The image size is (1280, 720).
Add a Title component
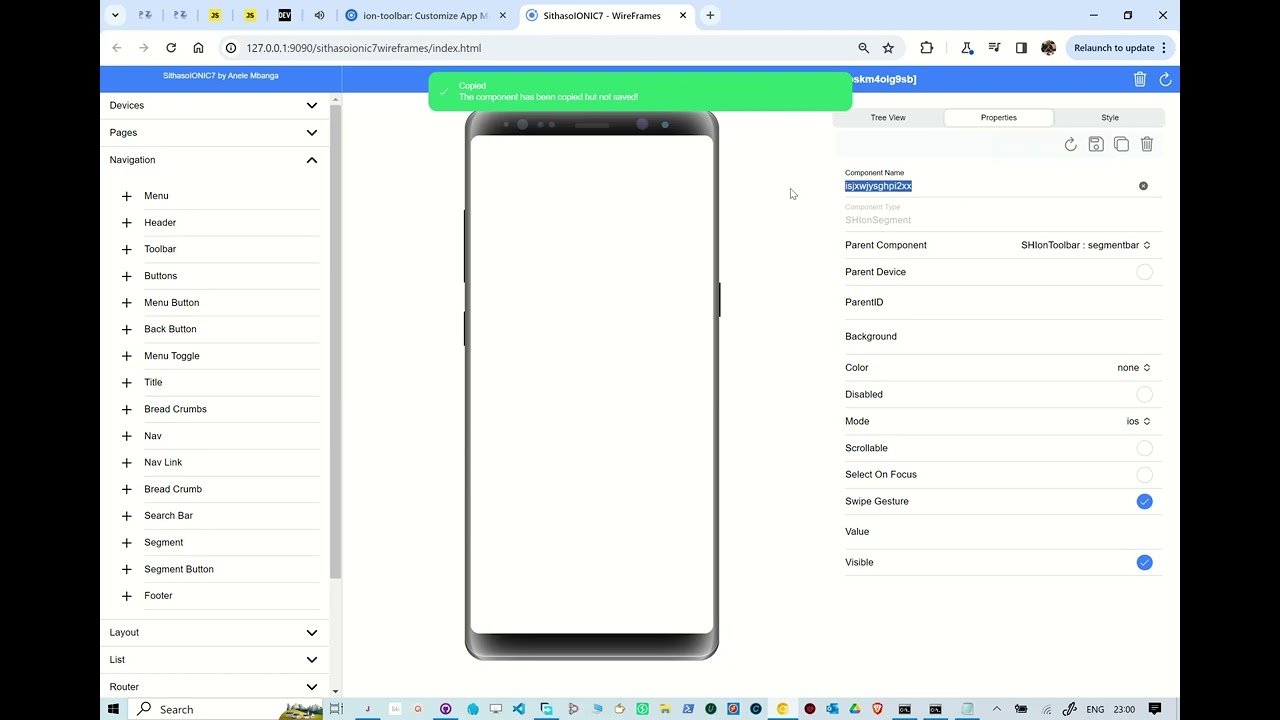point(127,383)
